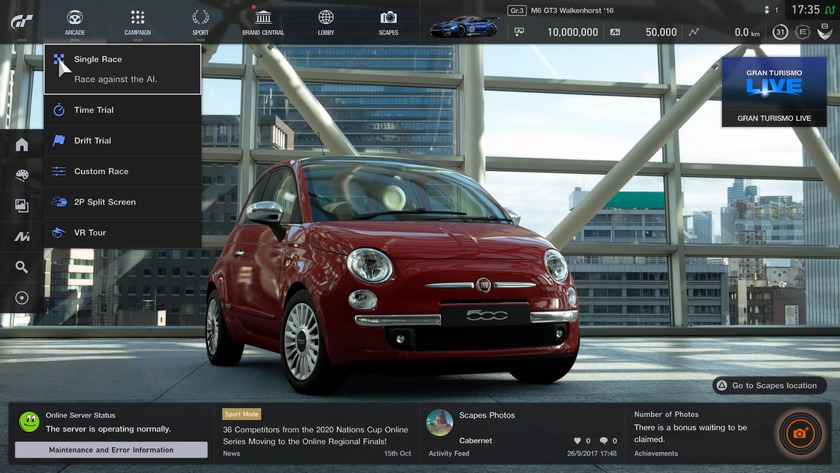Click the green smiley server status icon
The height and width of the screenshot is (473, 840).
pyautogui.click(x=29, y=422)
